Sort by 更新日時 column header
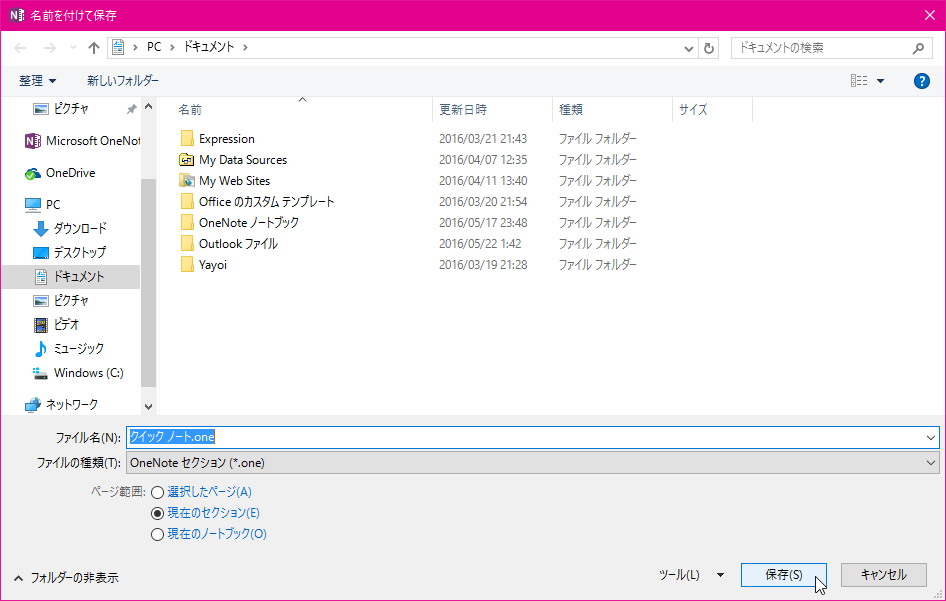Viewport: 946px width, 601px height. [x=463, y=110]
